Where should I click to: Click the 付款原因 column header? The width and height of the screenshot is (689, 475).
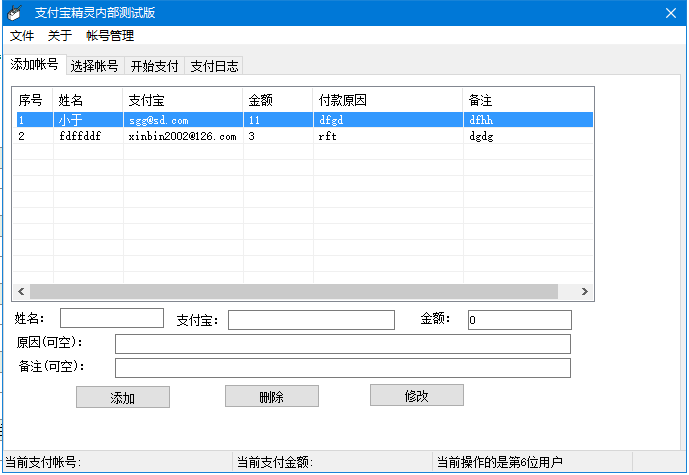(x=388, y=100)
